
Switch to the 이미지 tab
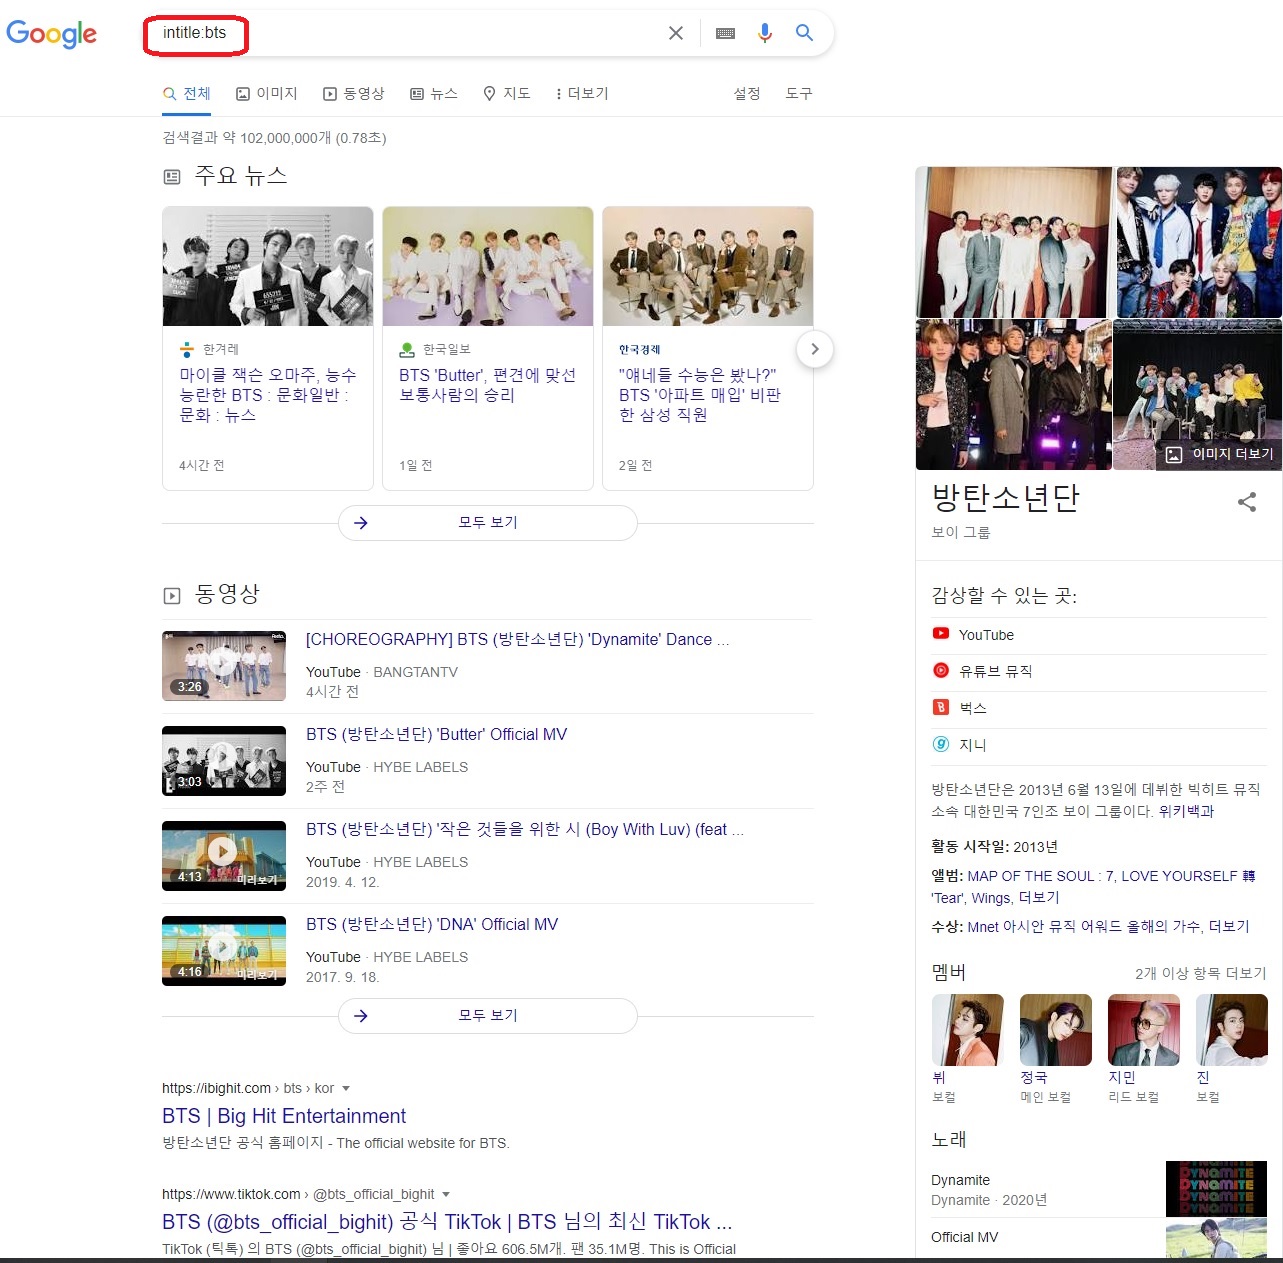(267, 93)
